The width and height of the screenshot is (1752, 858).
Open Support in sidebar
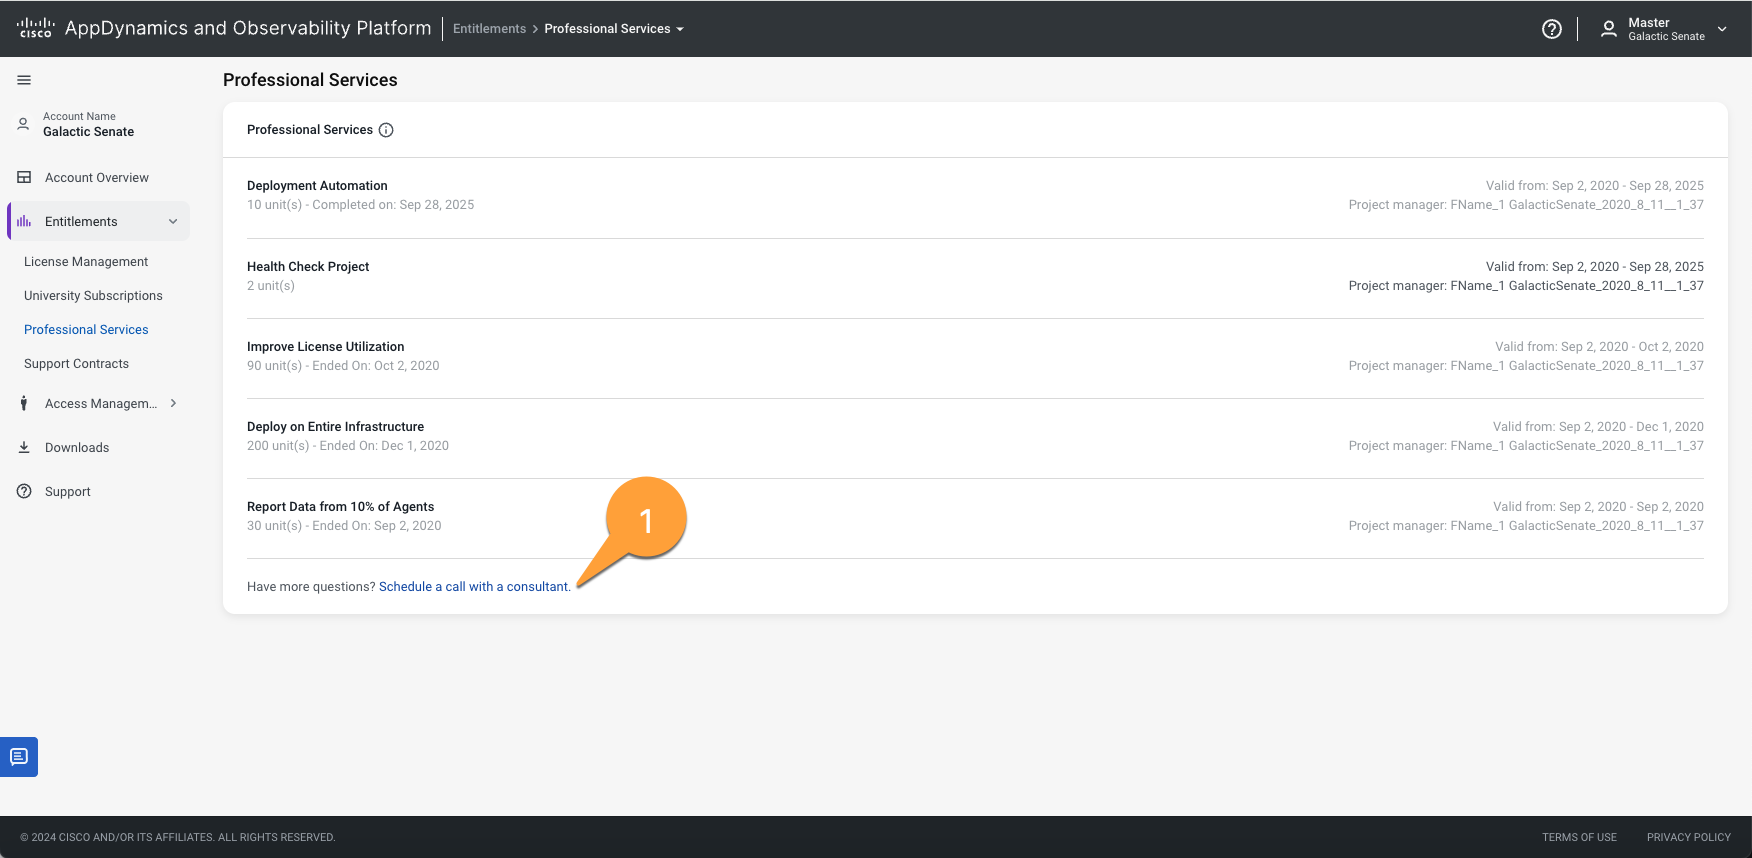67,491
